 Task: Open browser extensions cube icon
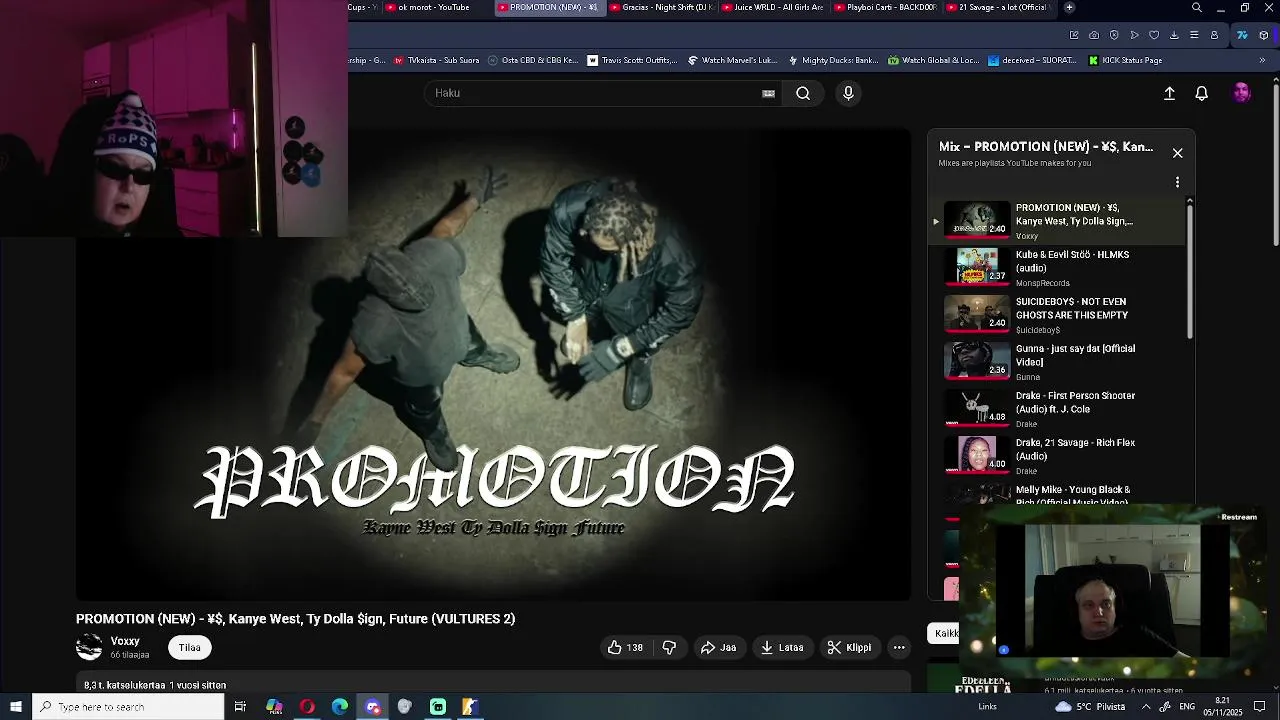pos(1263,35)
